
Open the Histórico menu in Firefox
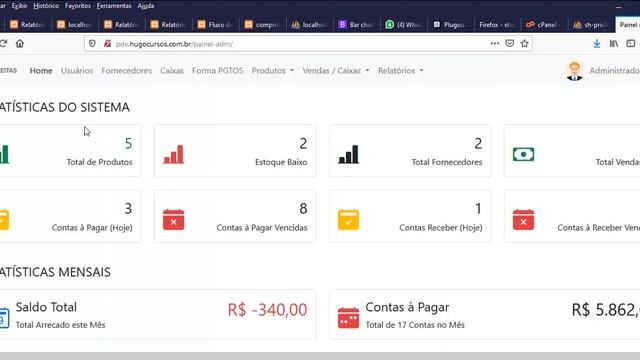[x=46, y=6]
